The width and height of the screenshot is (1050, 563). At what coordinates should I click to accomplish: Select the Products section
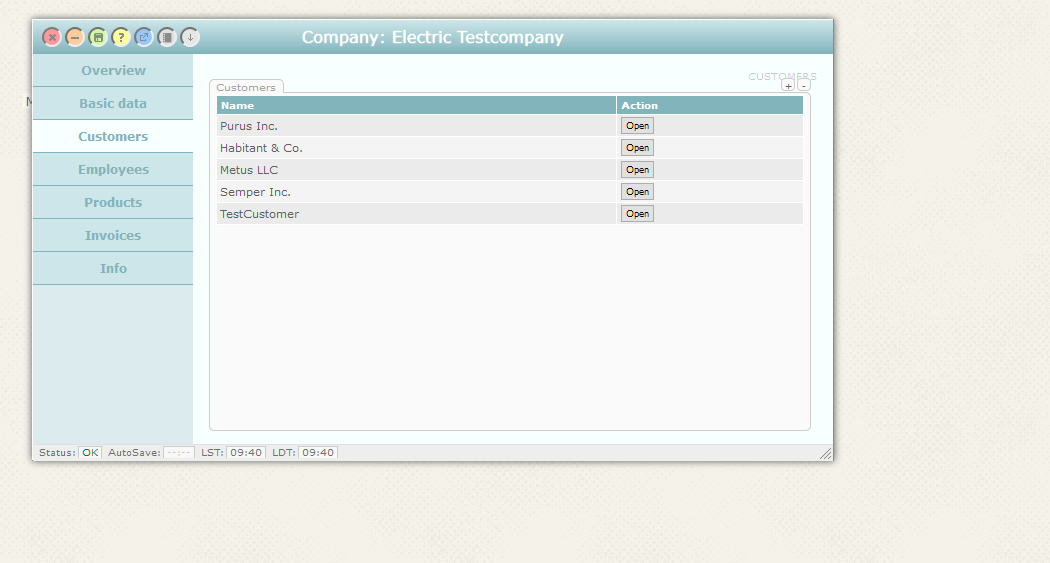(113, 203)
